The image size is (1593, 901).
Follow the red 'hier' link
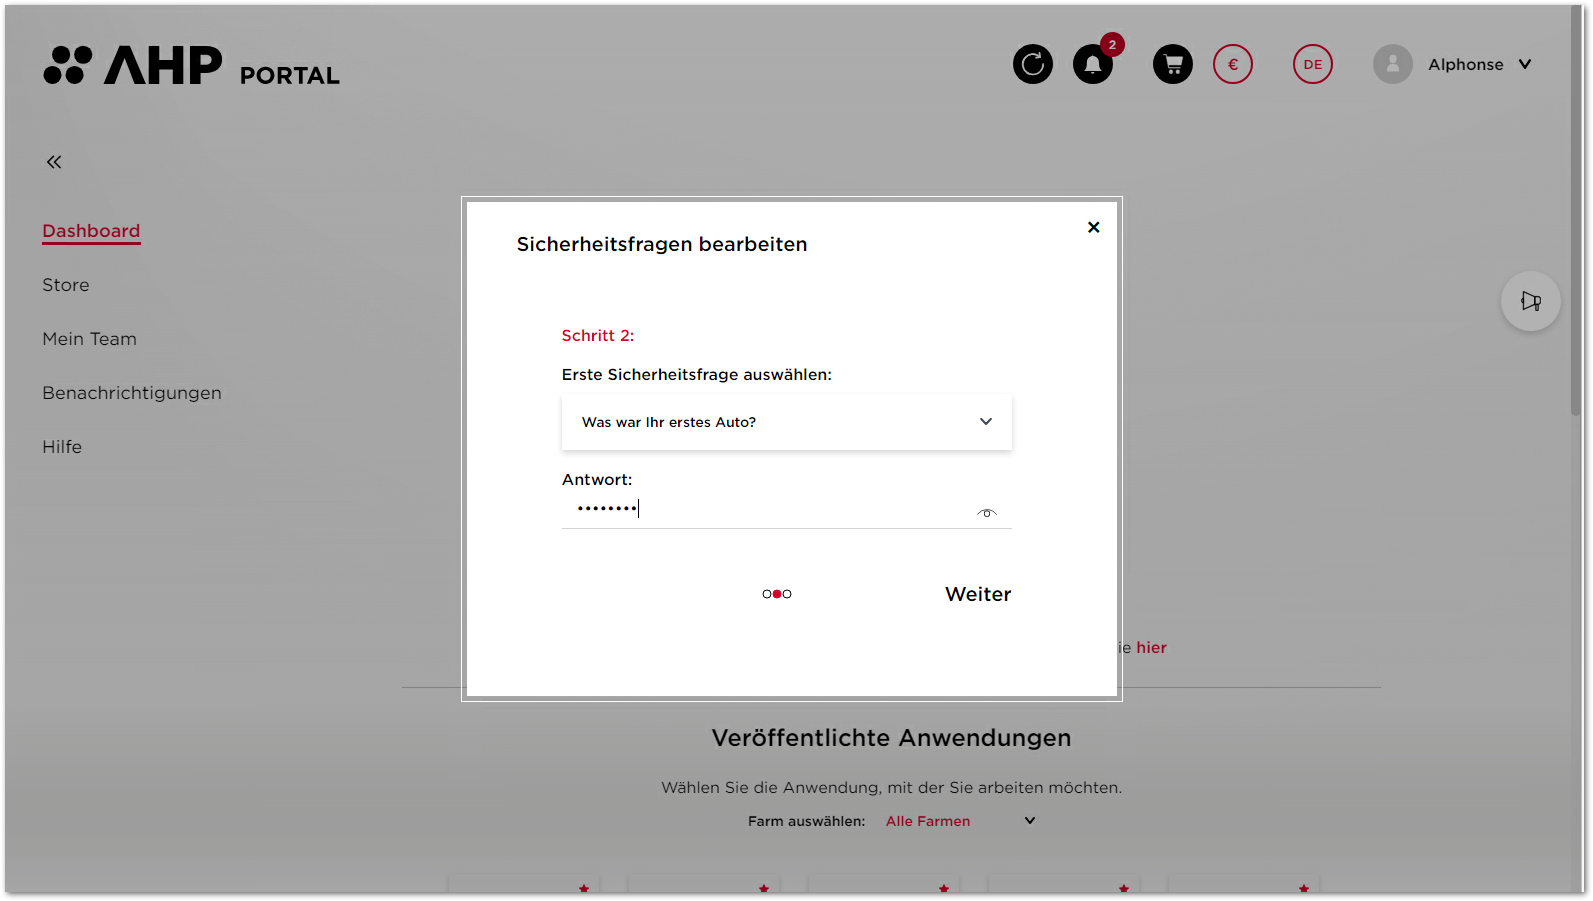pos(1151,648)
